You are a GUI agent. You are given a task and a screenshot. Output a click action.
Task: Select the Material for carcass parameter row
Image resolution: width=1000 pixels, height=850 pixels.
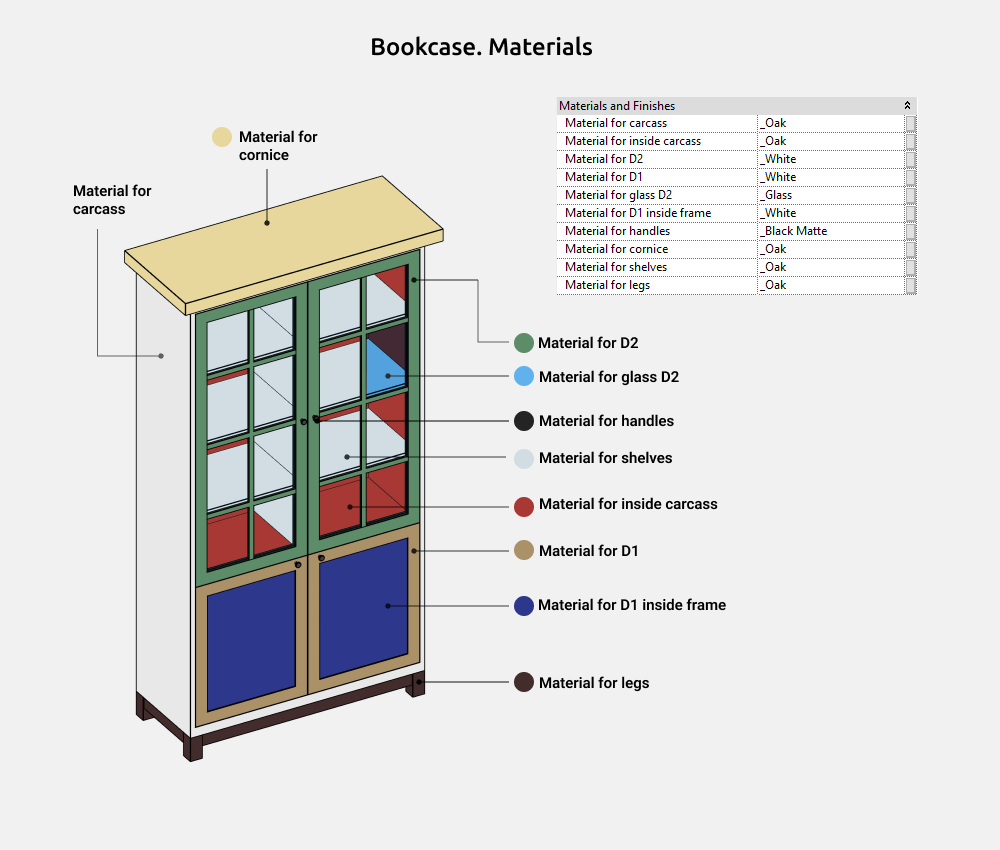click(737, 123)
